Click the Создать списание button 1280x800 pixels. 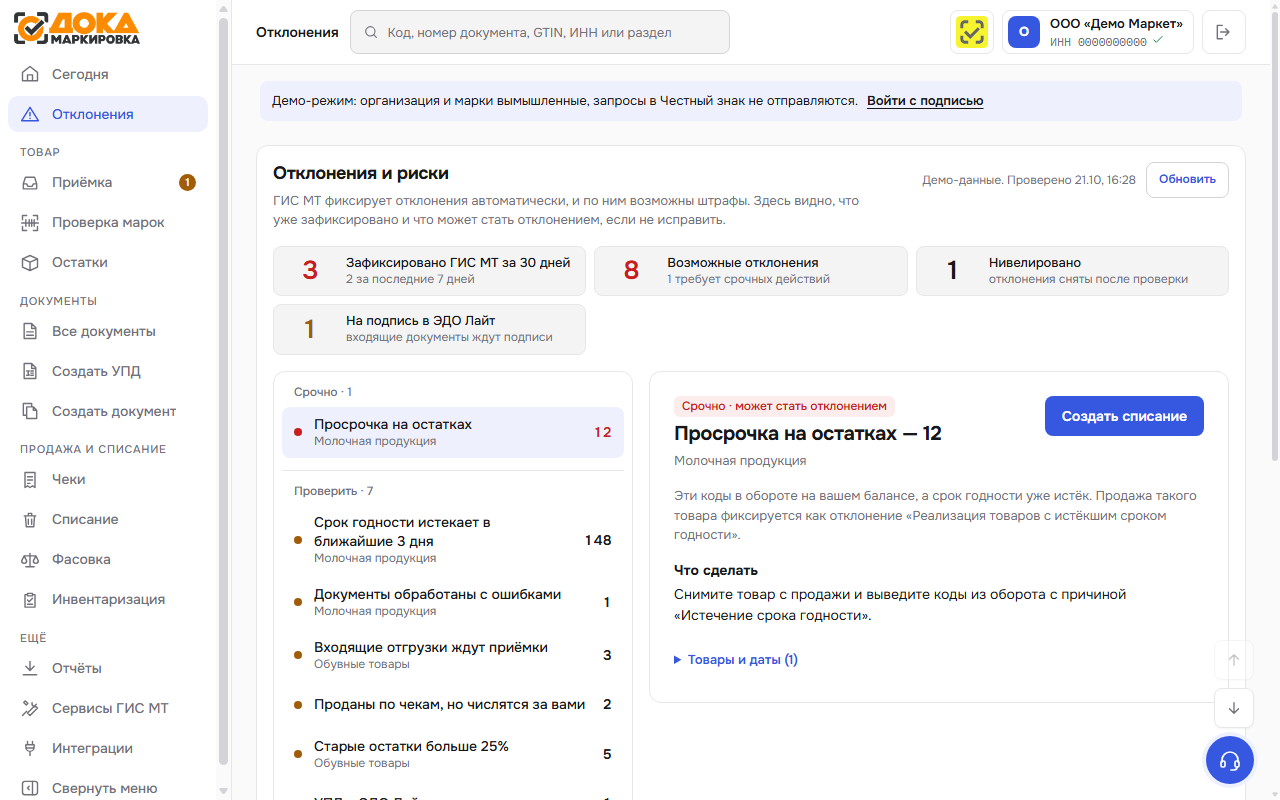point(1124,416)
